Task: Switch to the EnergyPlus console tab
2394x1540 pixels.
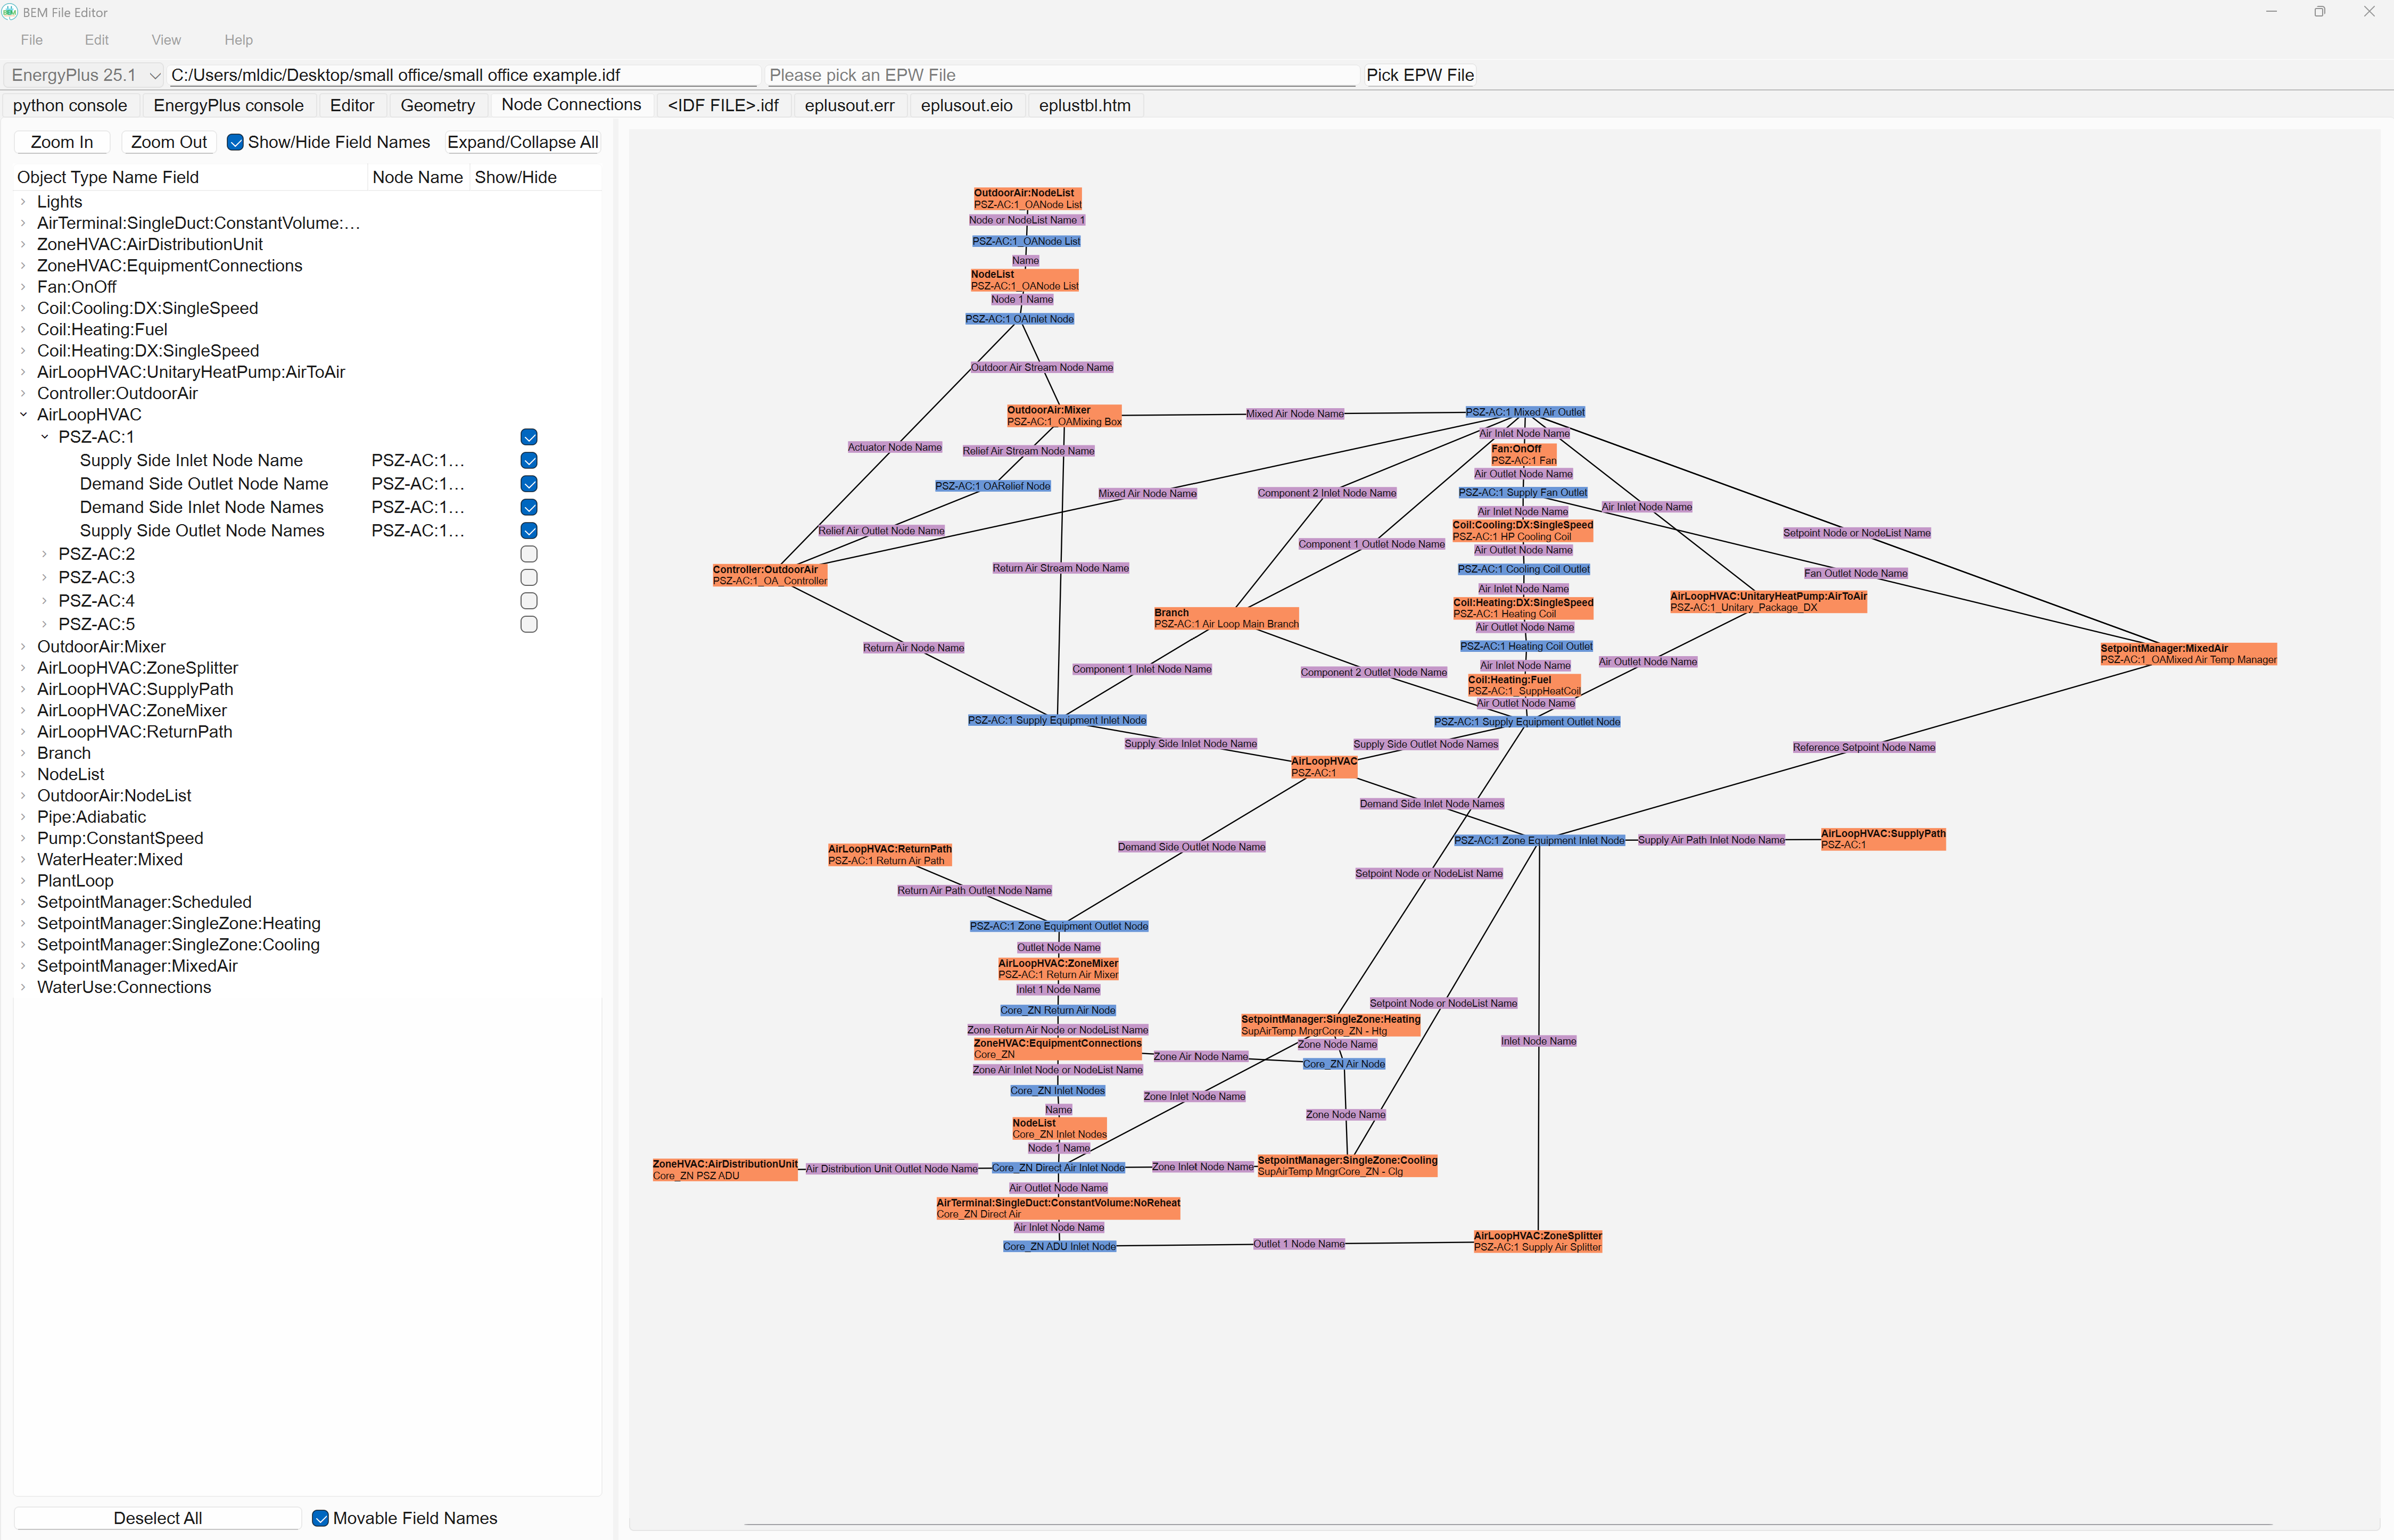Action: (228, 105)
